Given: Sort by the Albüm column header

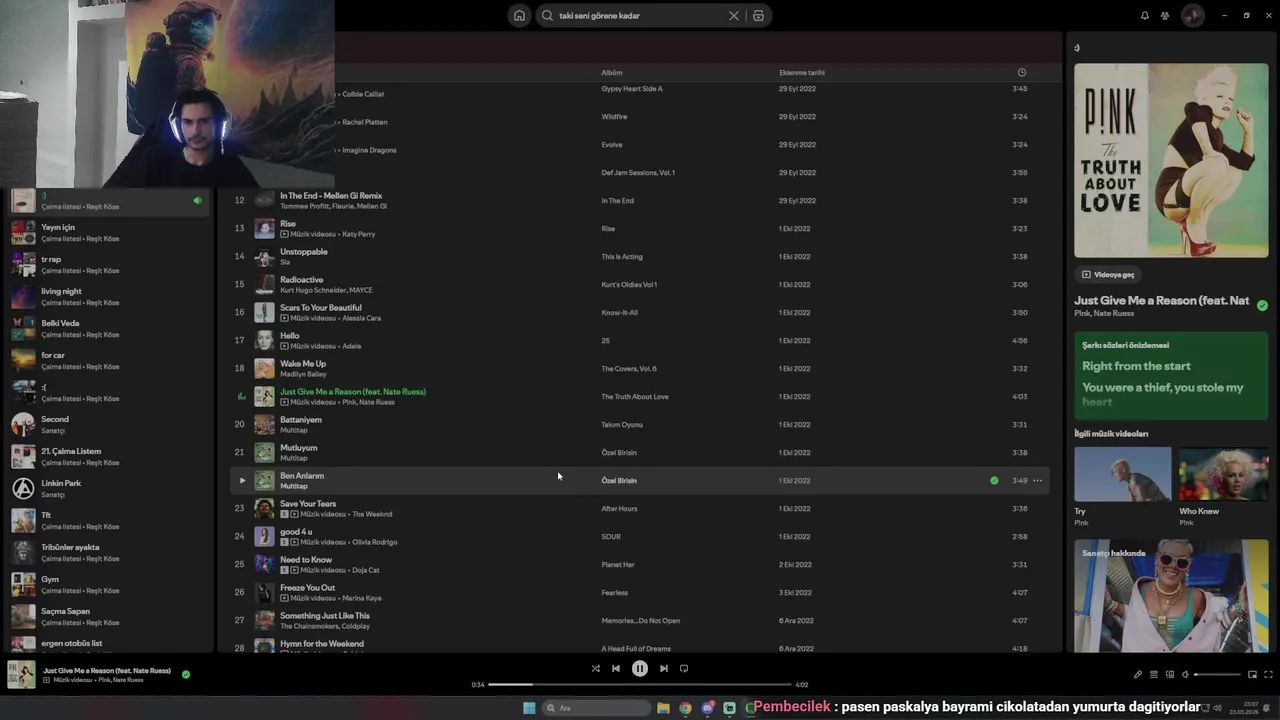Looking at the screenshot, I should point(612,73).
